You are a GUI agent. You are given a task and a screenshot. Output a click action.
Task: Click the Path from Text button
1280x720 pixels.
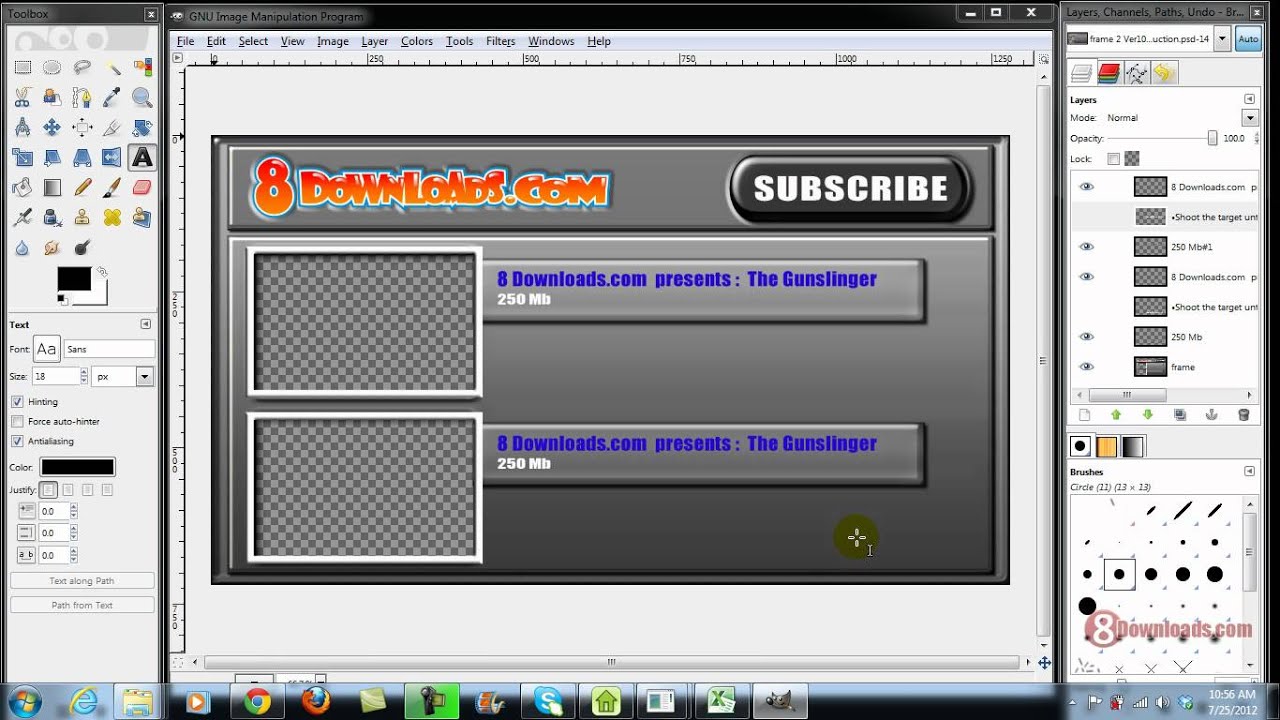pos(82,605)
